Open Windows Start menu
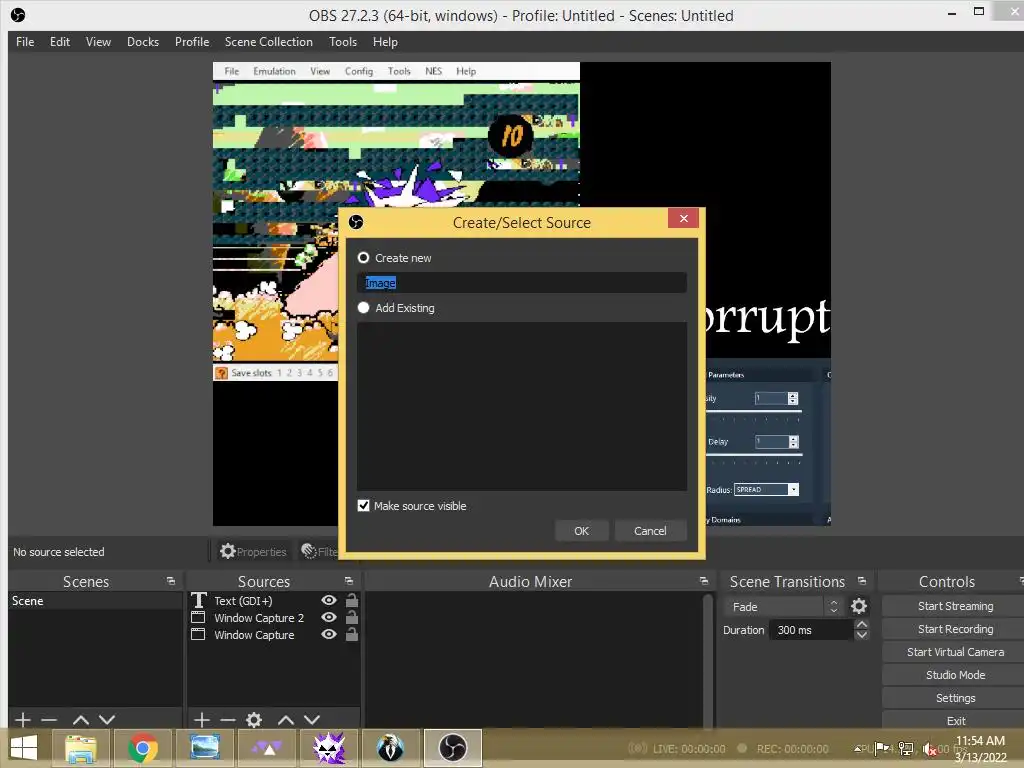This screenshot has height=768, width=1024. 24,748
